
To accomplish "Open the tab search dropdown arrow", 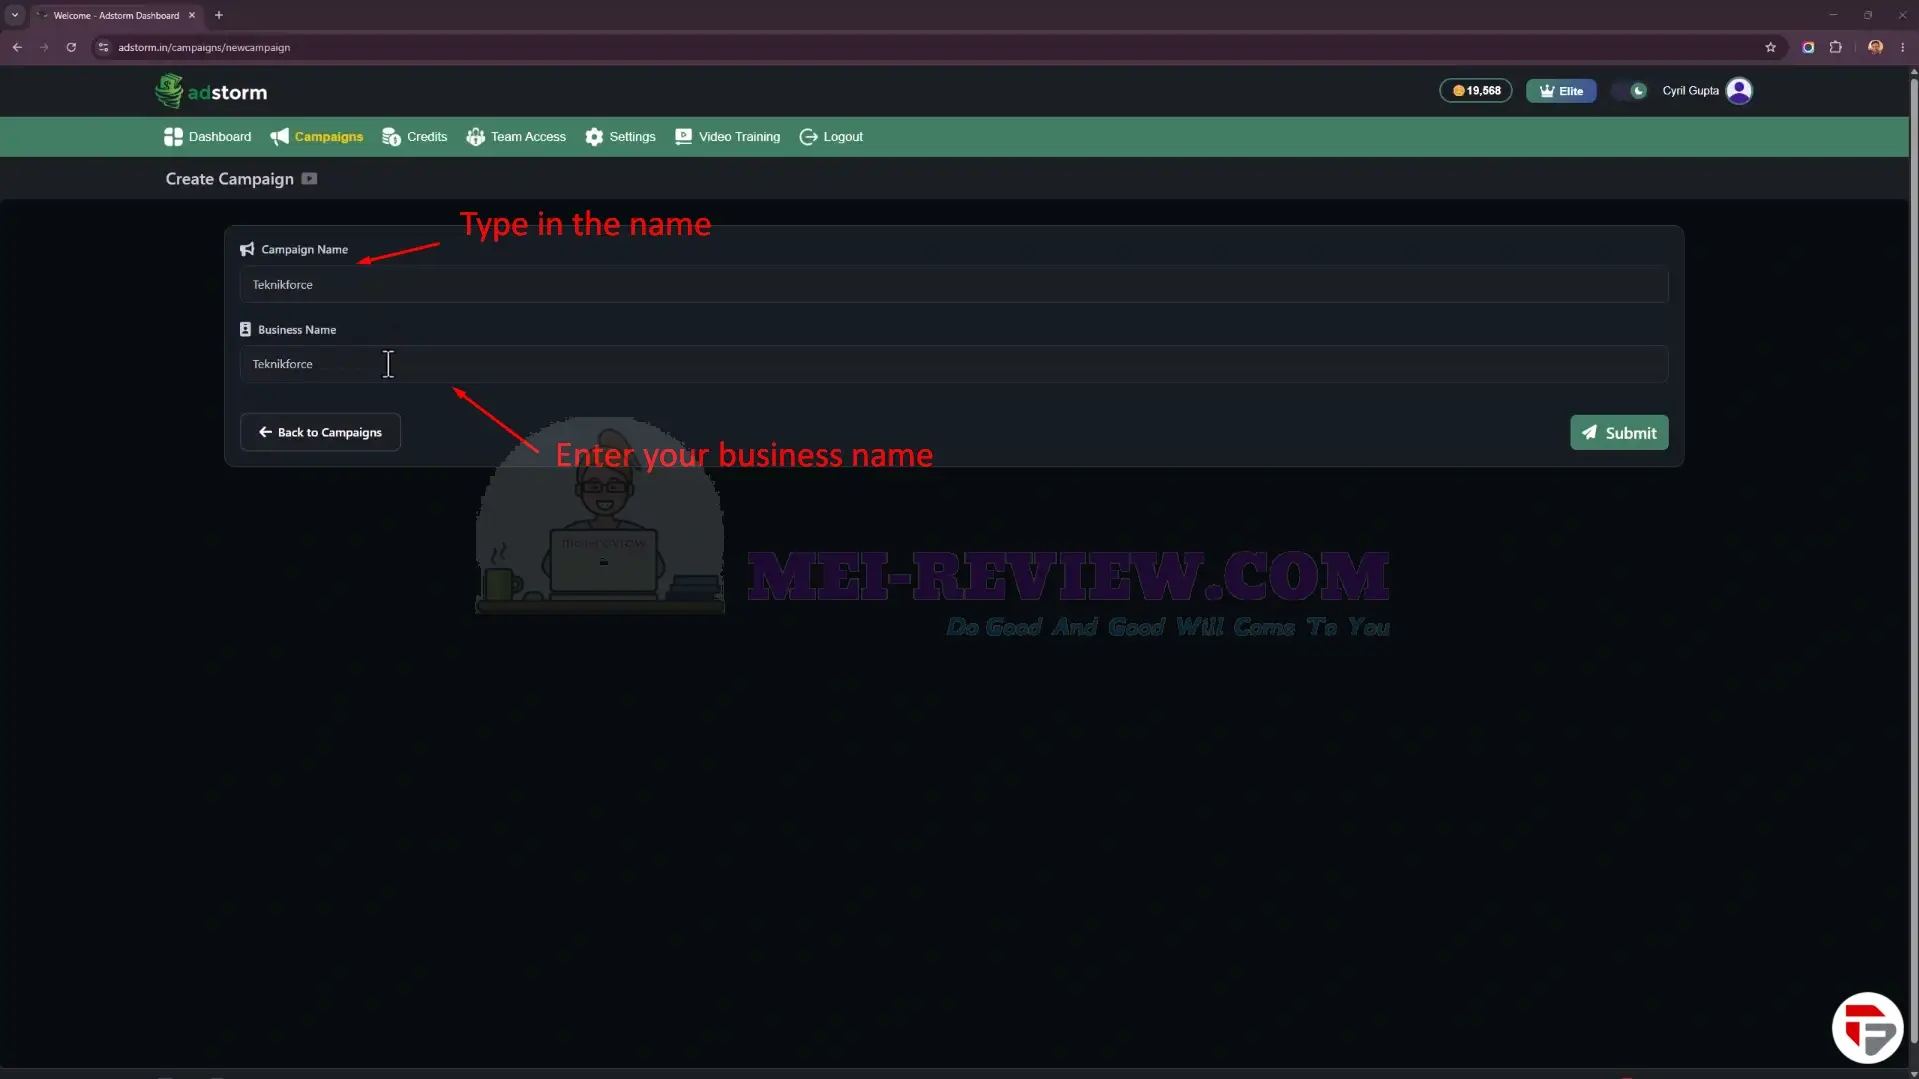I will pos(15,15).
